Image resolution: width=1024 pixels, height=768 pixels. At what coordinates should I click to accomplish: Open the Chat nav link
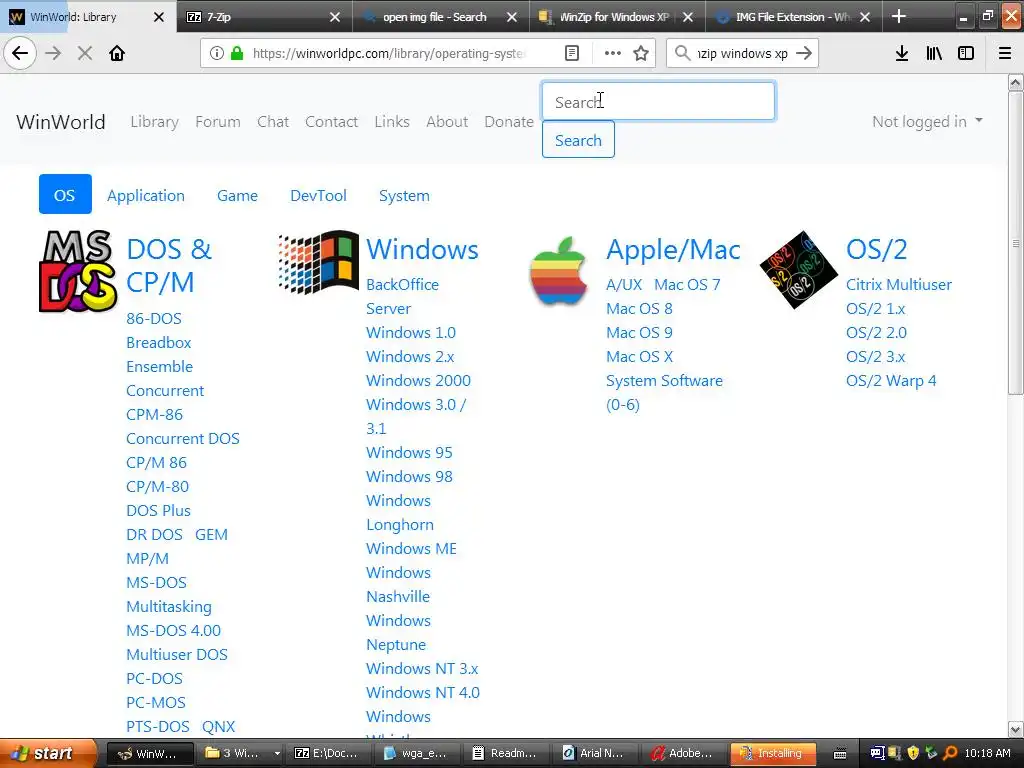272,121
